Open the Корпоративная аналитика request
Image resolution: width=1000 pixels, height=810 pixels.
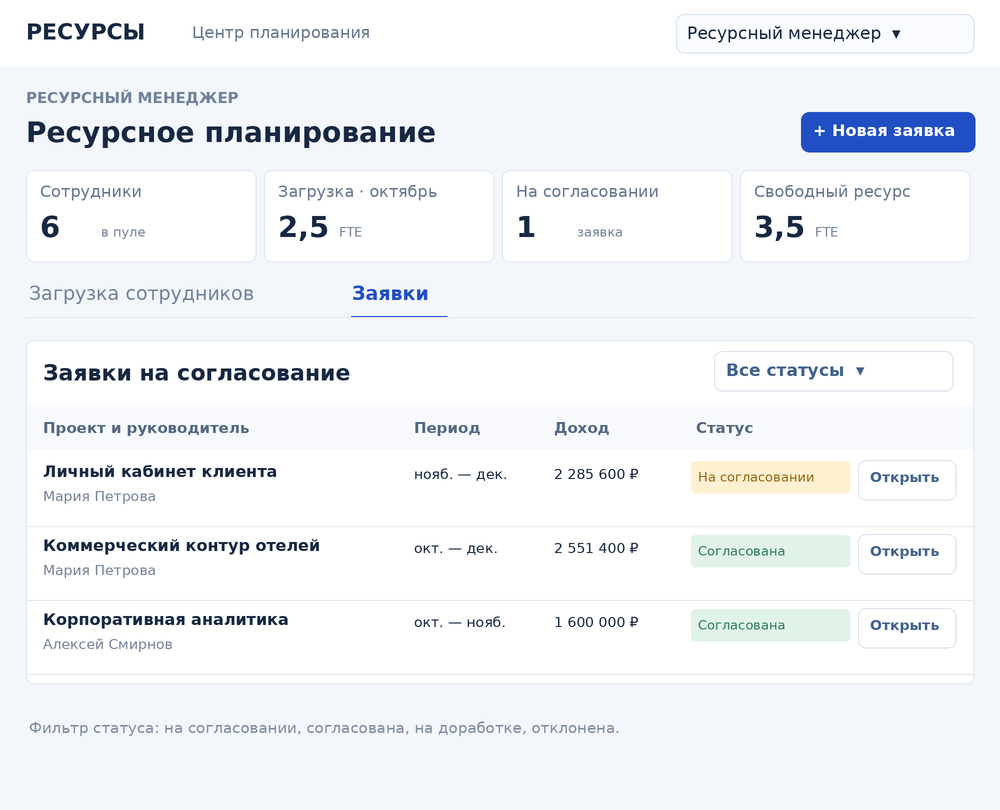[x=906, y=626]
